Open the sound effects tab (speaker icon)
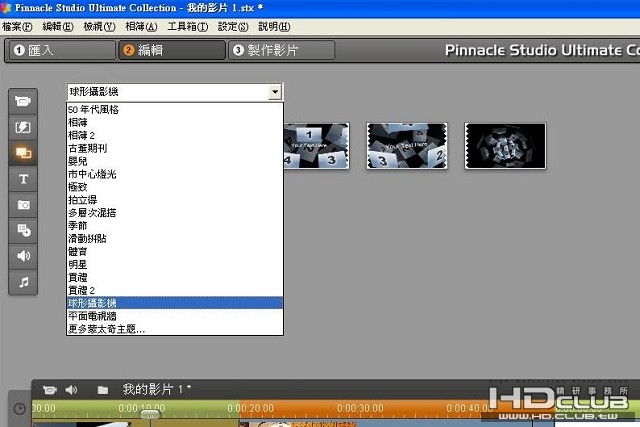This screenshot has width=640, height=427. (x=23, y=256)
